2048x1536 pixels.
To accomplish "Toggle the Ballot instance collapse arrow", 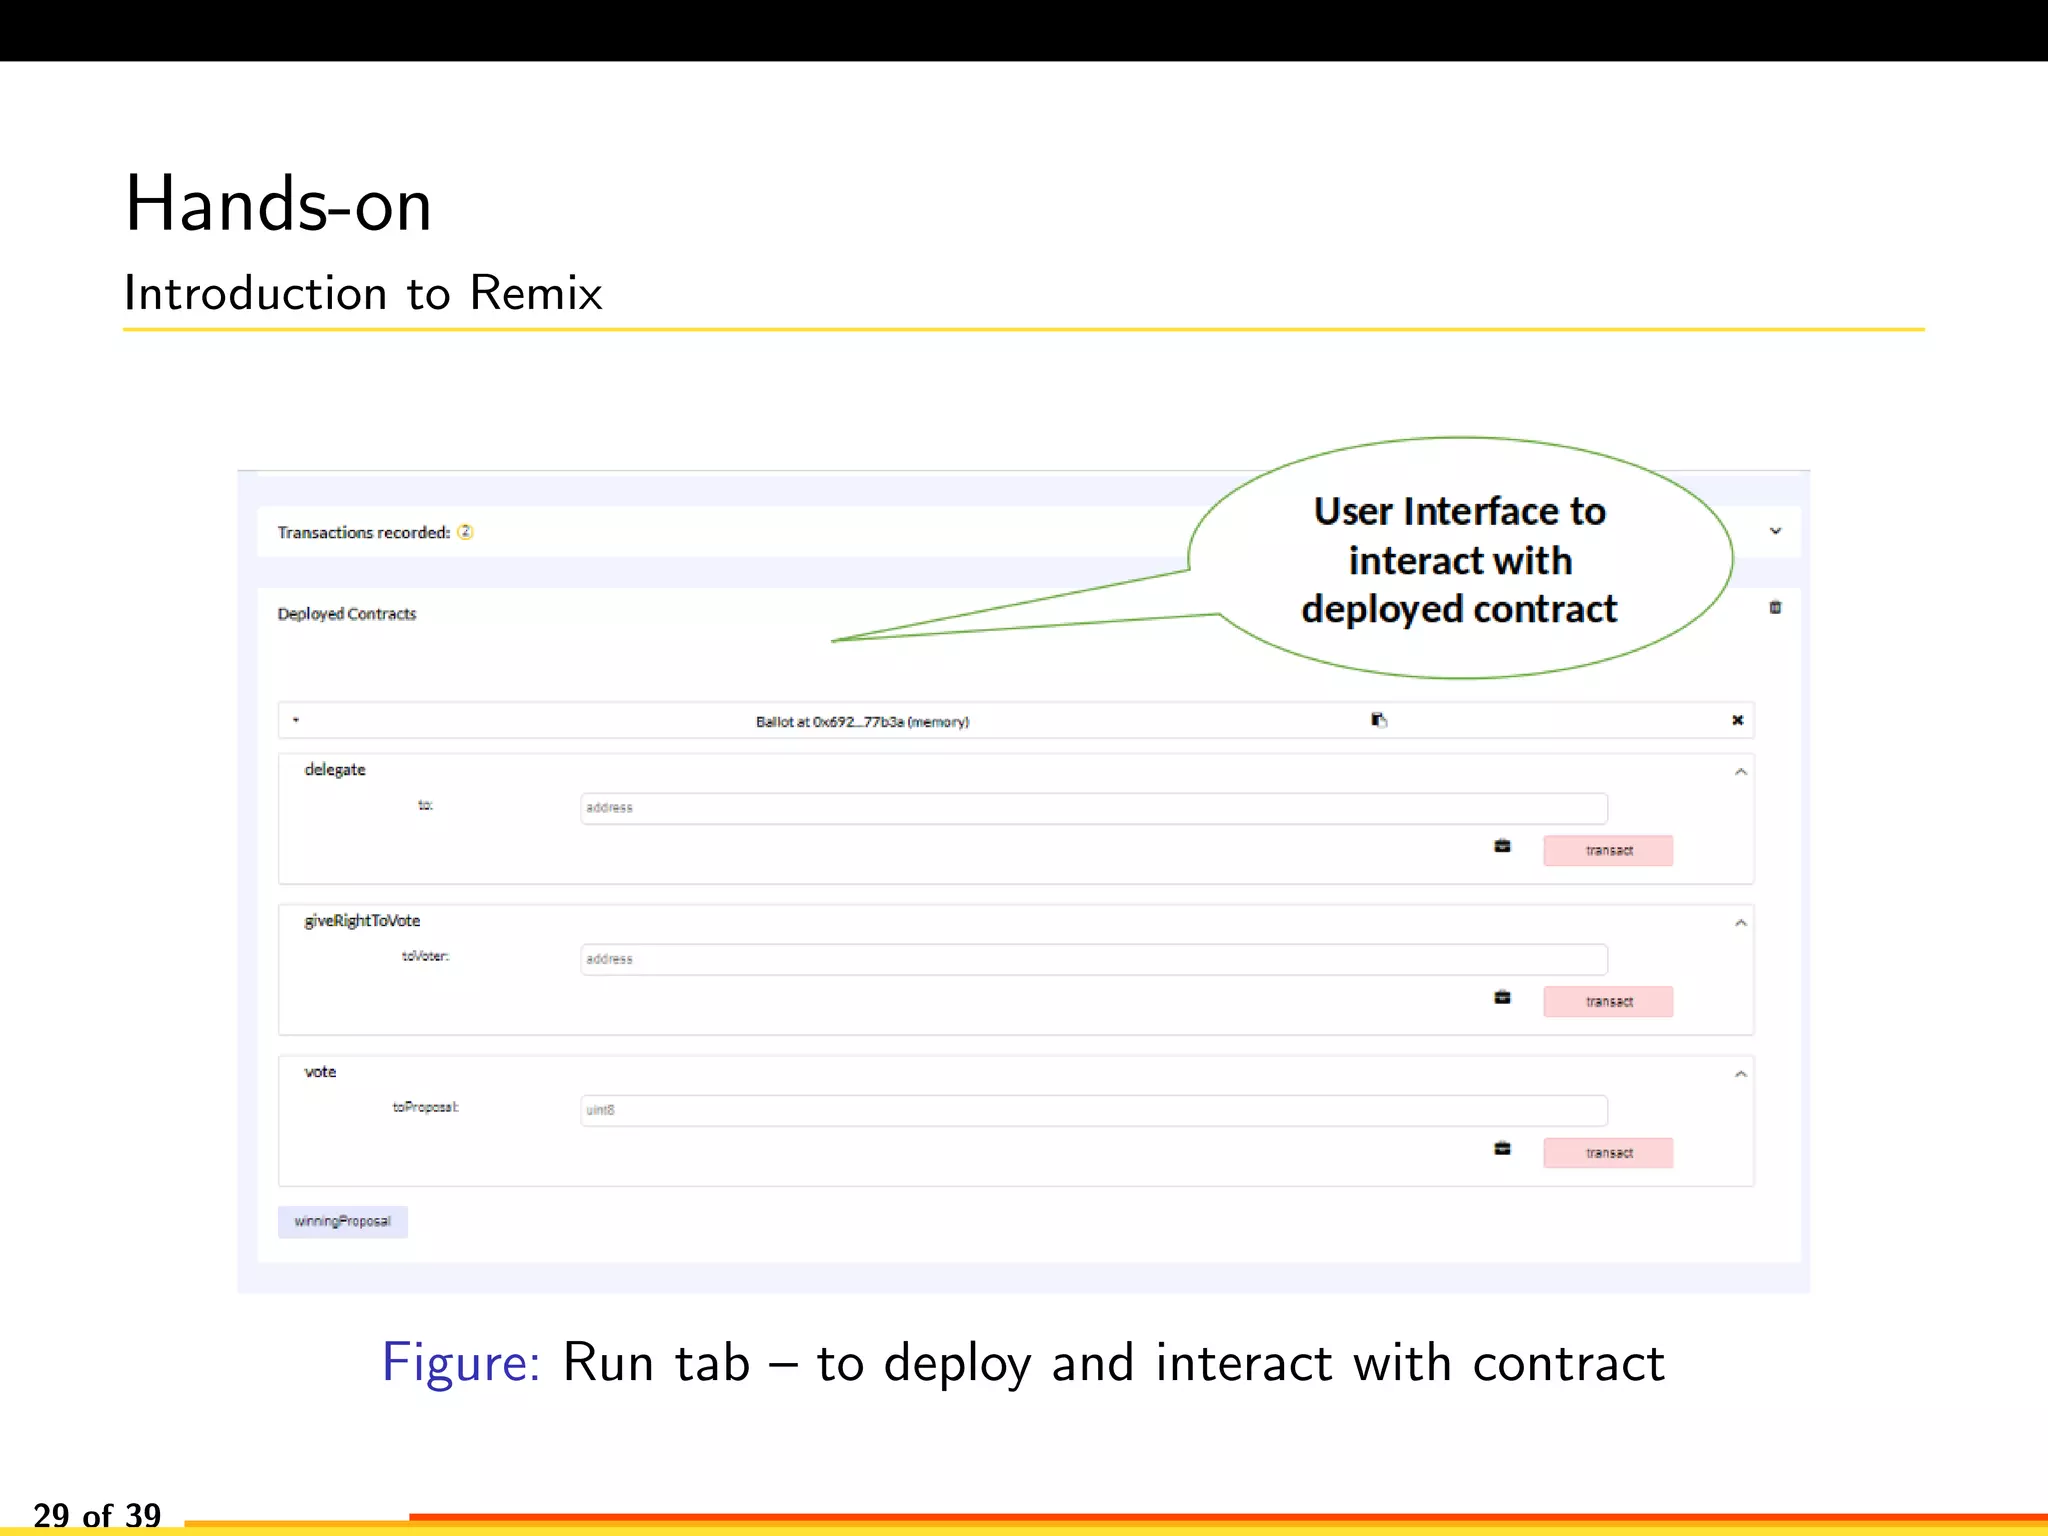I will (x=296, y=720).
